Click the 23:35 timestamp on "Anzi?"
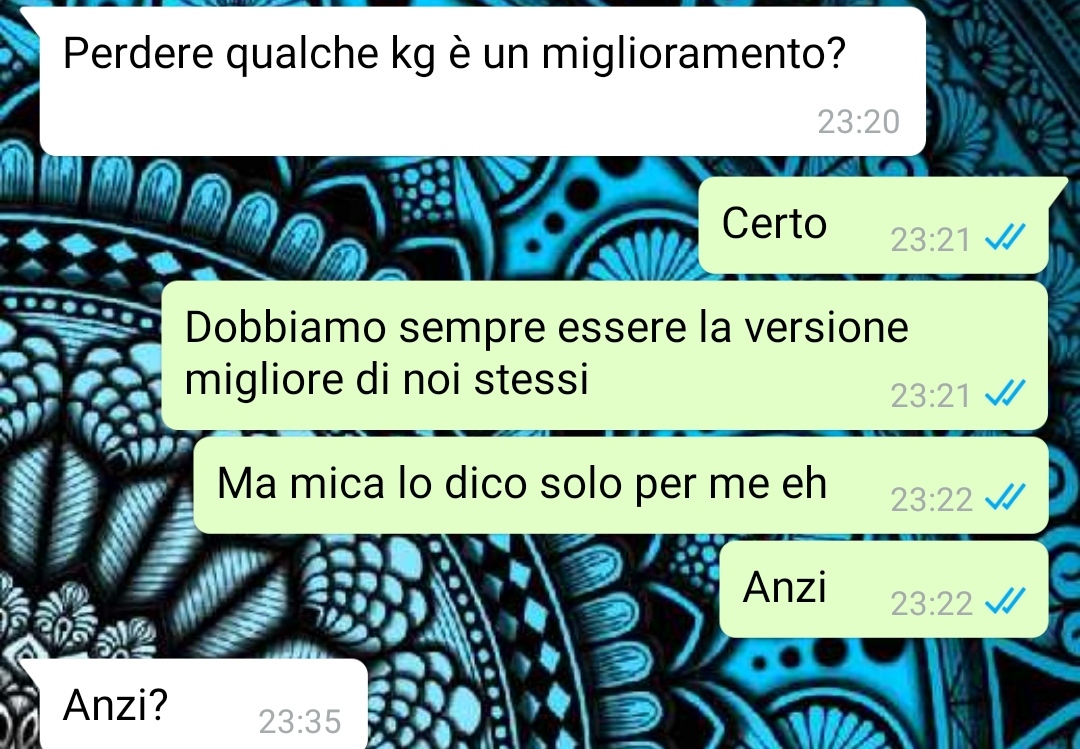Viewport: 1080px width, 749px height. (x=300, y=722)
